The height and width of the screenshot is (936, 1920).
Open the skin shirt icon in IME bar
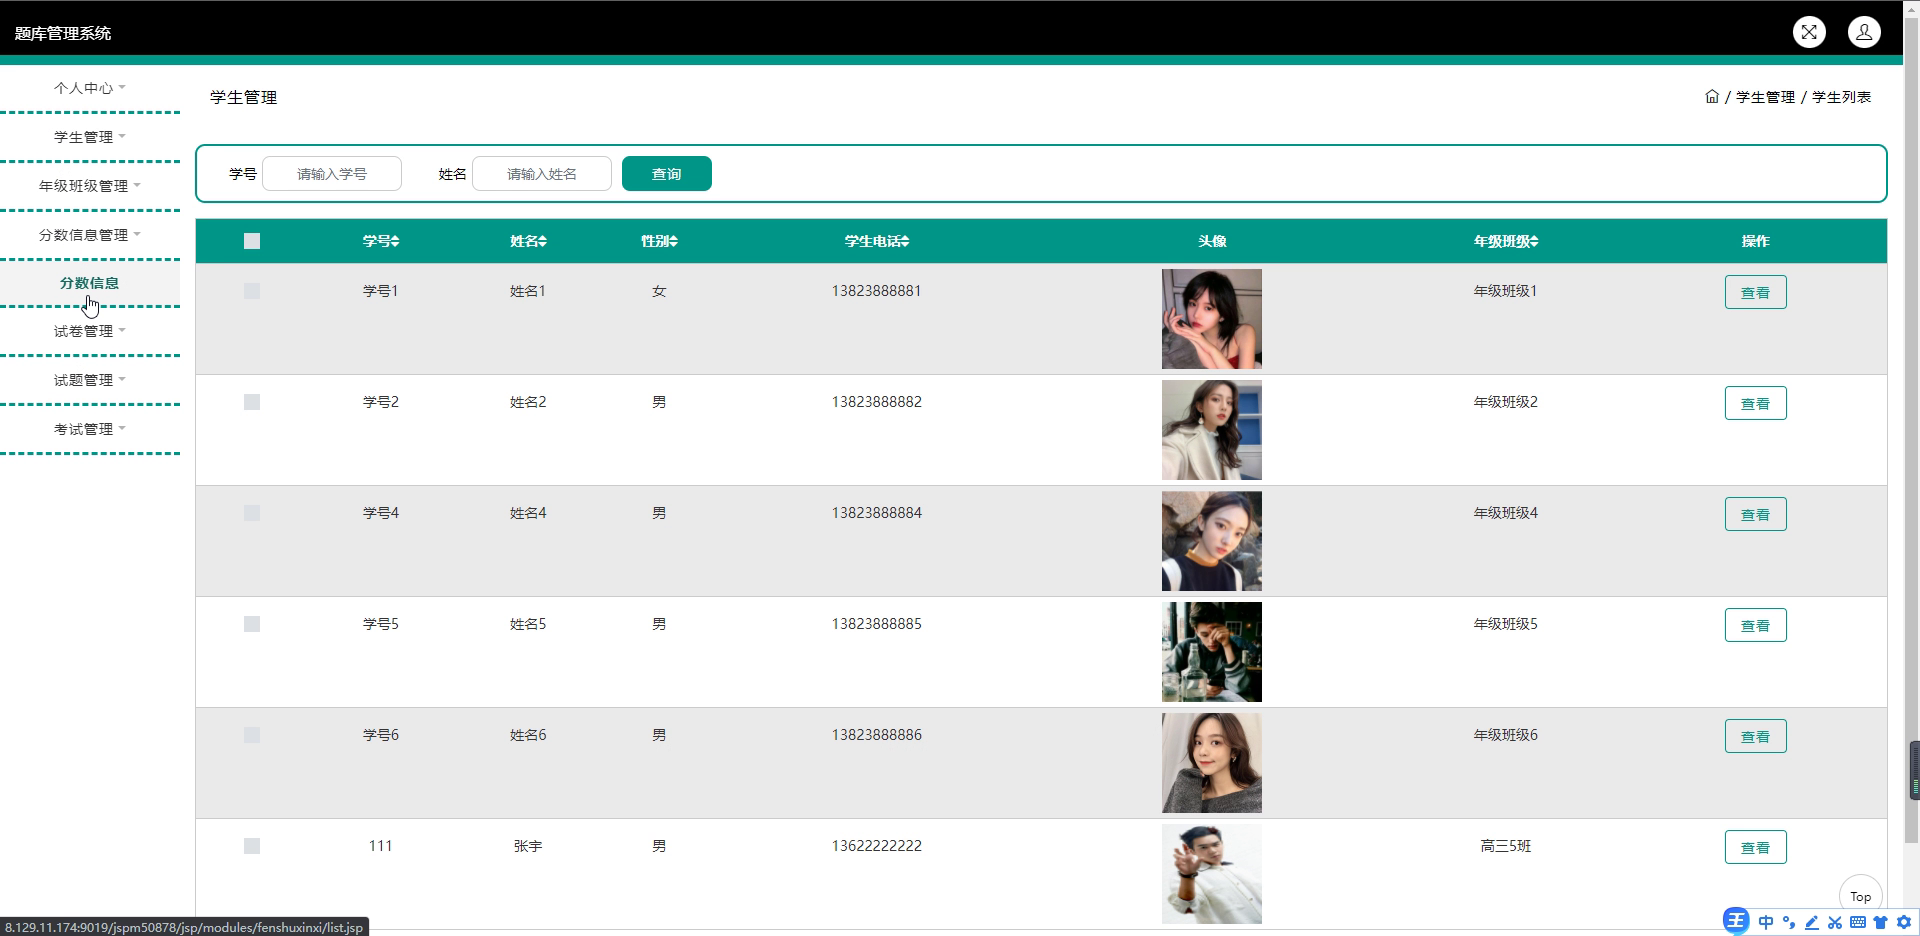pyautogui.click(x=1880, y=922)
